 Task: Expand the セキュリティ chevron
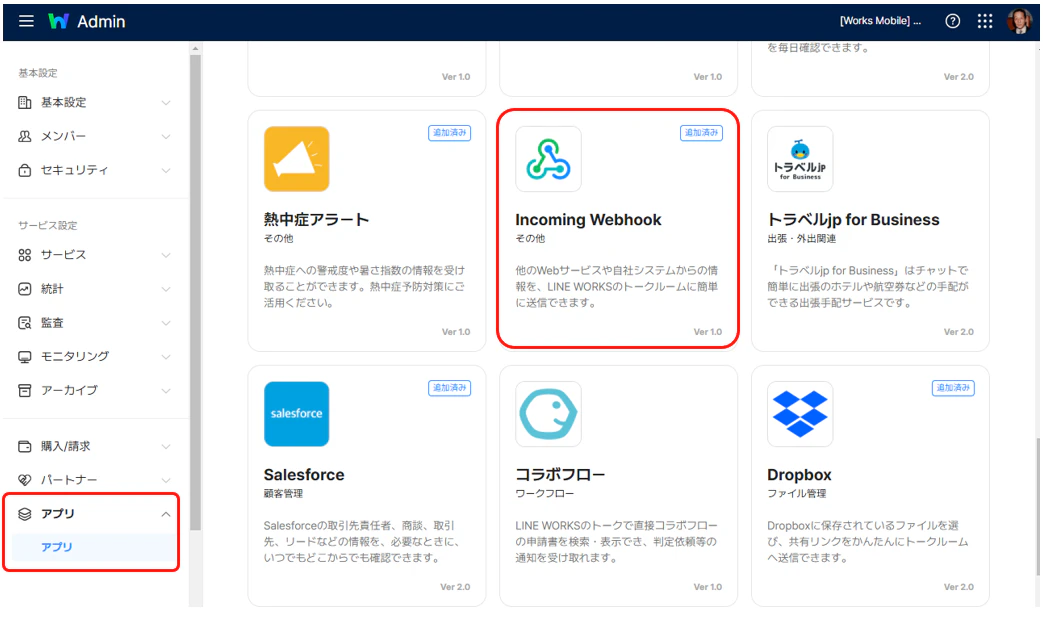pyautogui.click(x=166, y=170)
